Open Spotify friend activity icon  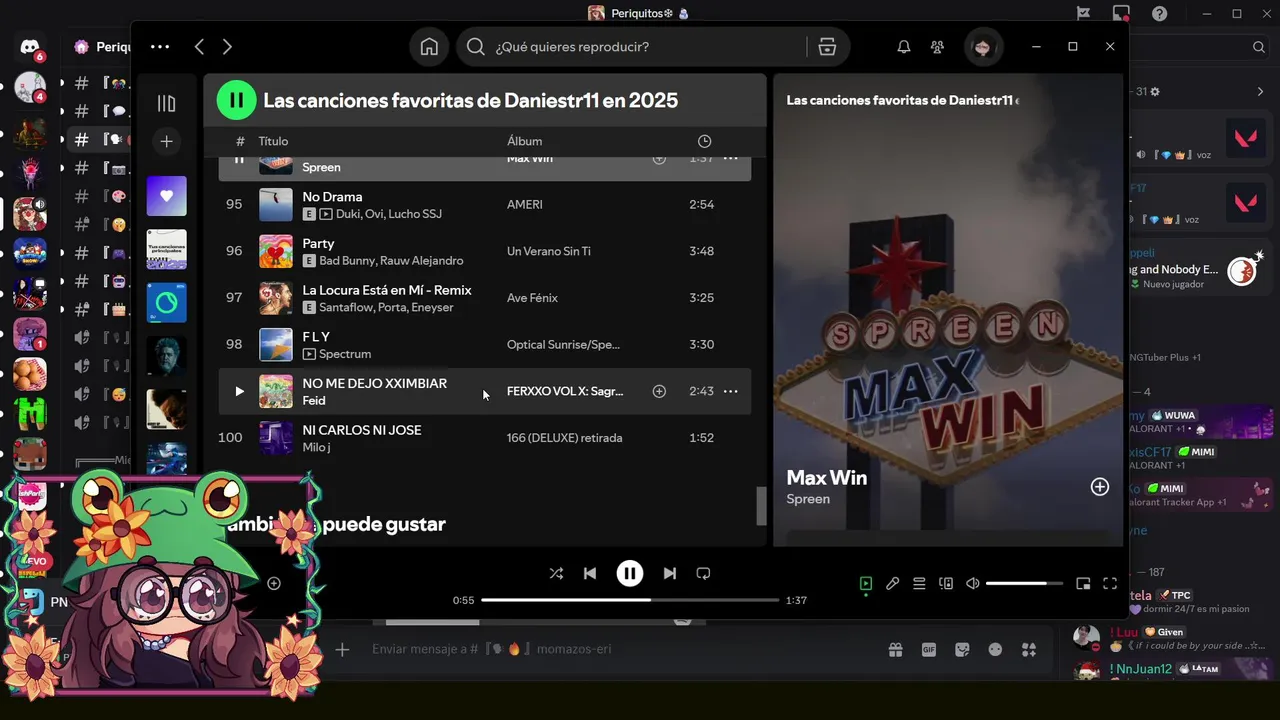(937, 47)
